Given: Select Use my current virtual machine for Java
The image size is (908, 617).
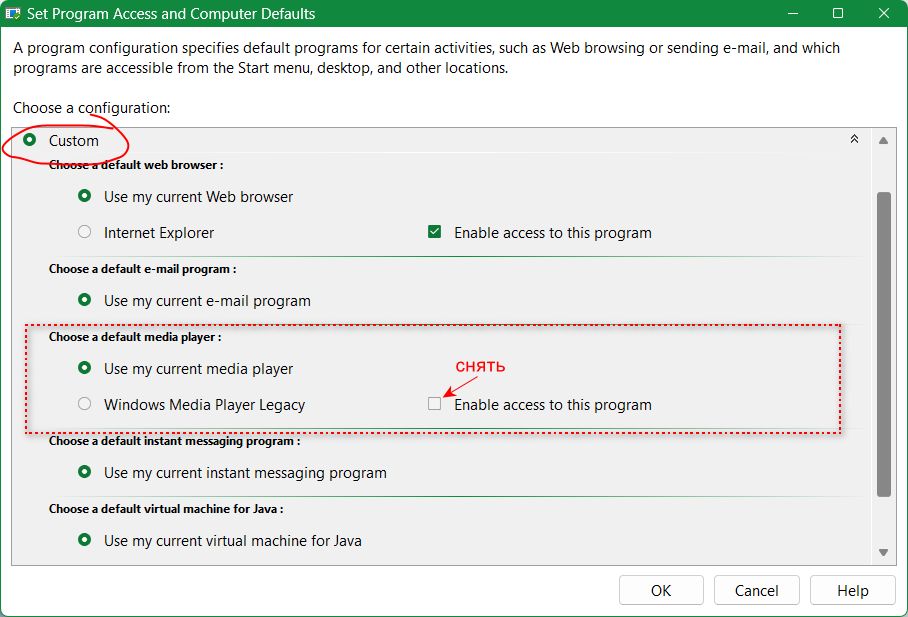Looking at the screenshot, I should (x=85, y=540).
